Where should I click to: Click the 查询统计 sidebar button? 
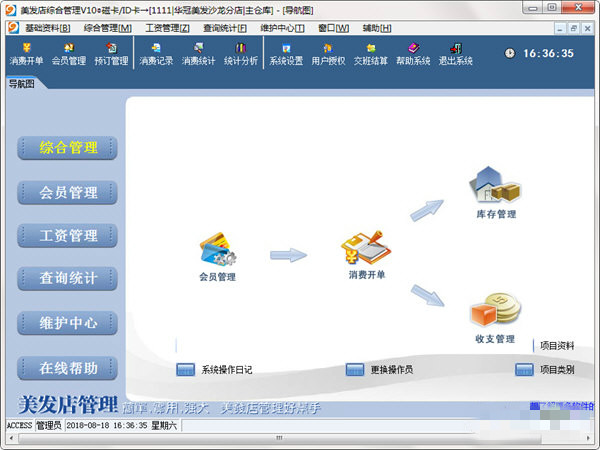point(67,278)
